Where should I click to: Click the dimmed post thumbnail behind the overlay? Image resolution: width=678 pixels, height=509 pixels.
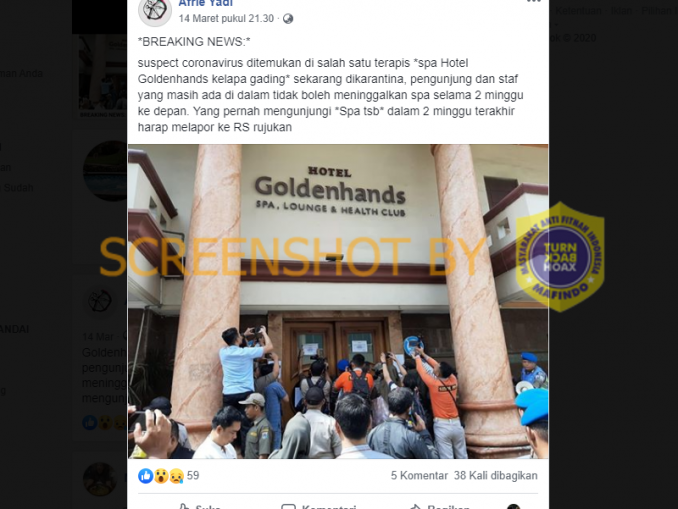(x=102, y=76)
